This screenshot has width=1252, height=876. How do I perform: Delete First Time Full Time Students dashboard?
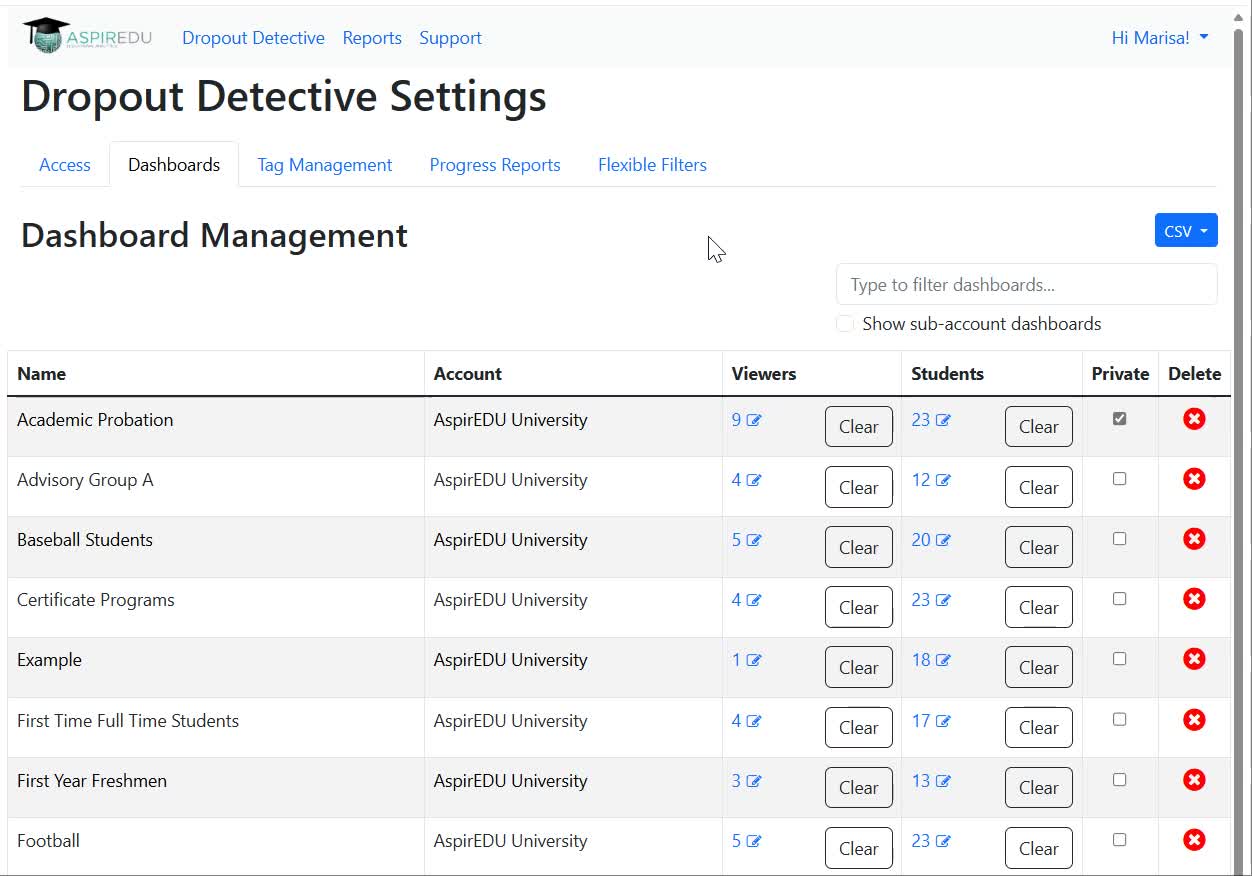tap(1194, 720)
